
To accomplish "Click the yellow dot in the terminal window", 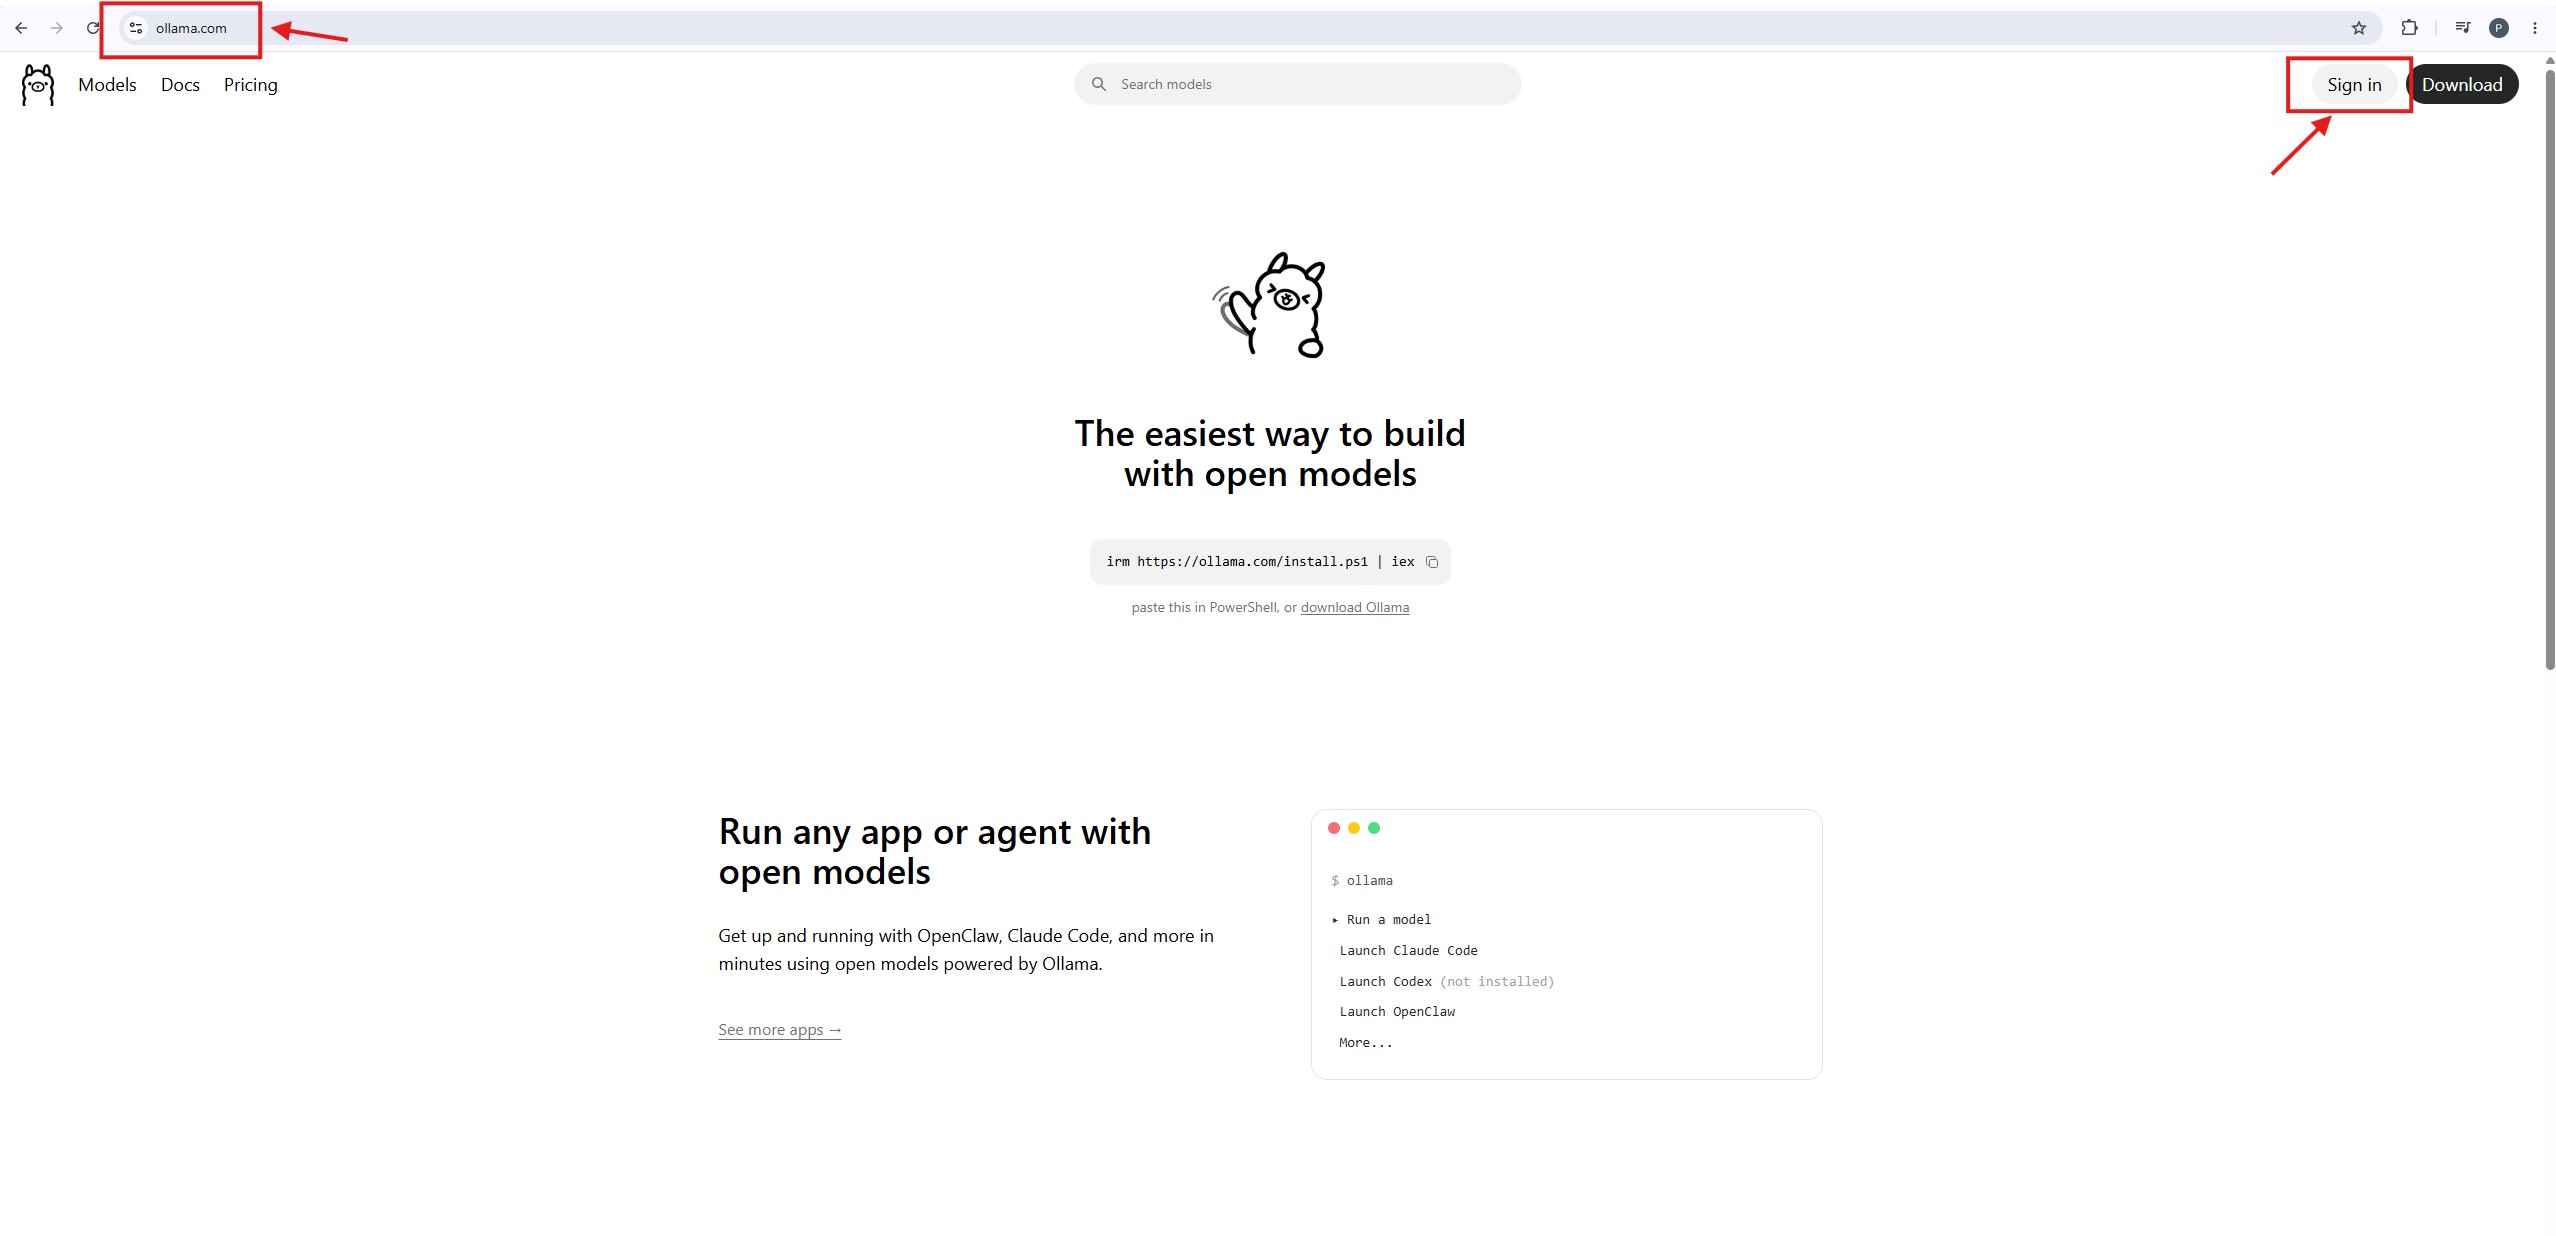I will (x=1353, y=828).
